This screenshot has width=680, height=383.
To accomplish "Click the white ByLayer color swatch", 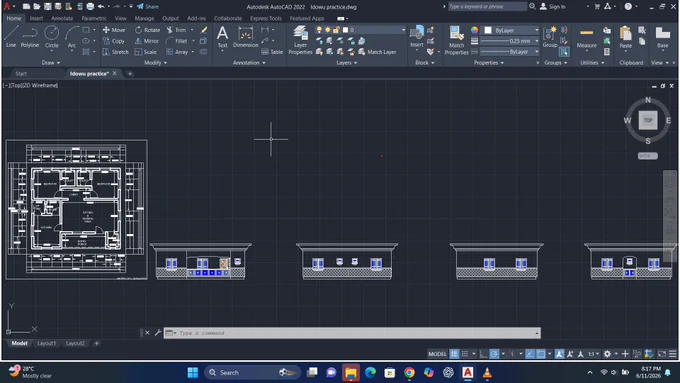I will point(488,30).
